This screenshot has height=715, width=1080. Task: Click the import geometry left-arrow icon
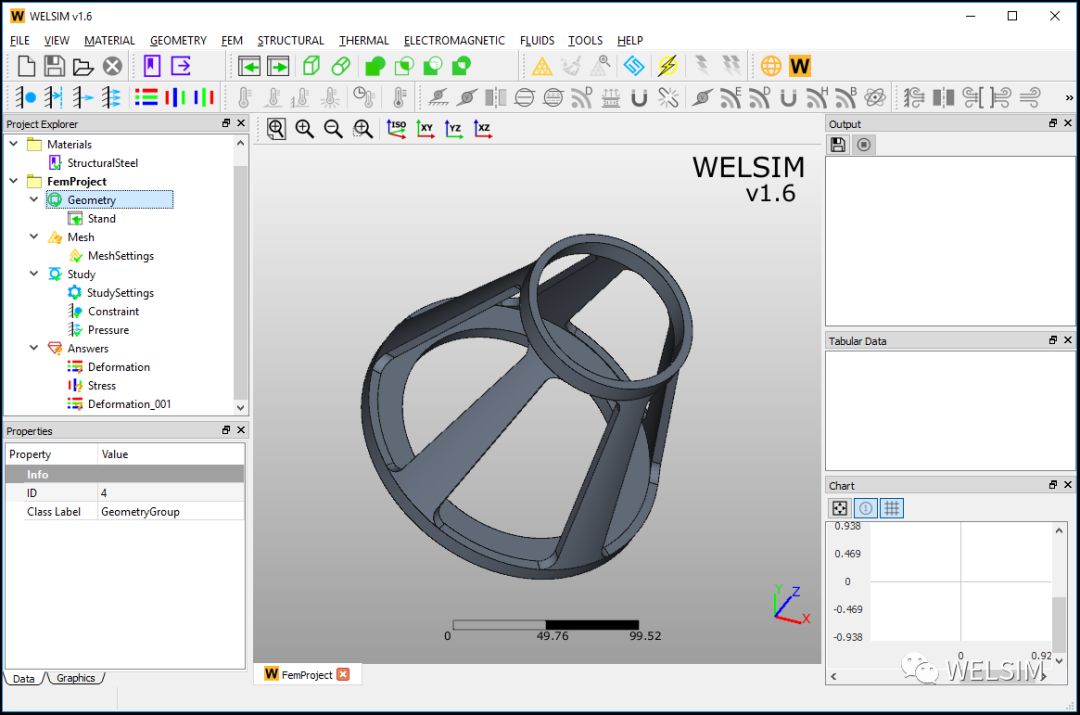pyautogui.click(x=249, y=66)
